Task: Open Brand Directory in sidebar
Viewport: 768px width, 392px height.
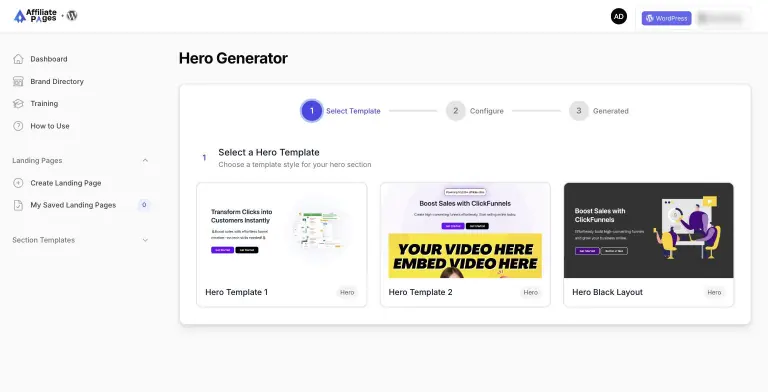Action: coord(57,81)
